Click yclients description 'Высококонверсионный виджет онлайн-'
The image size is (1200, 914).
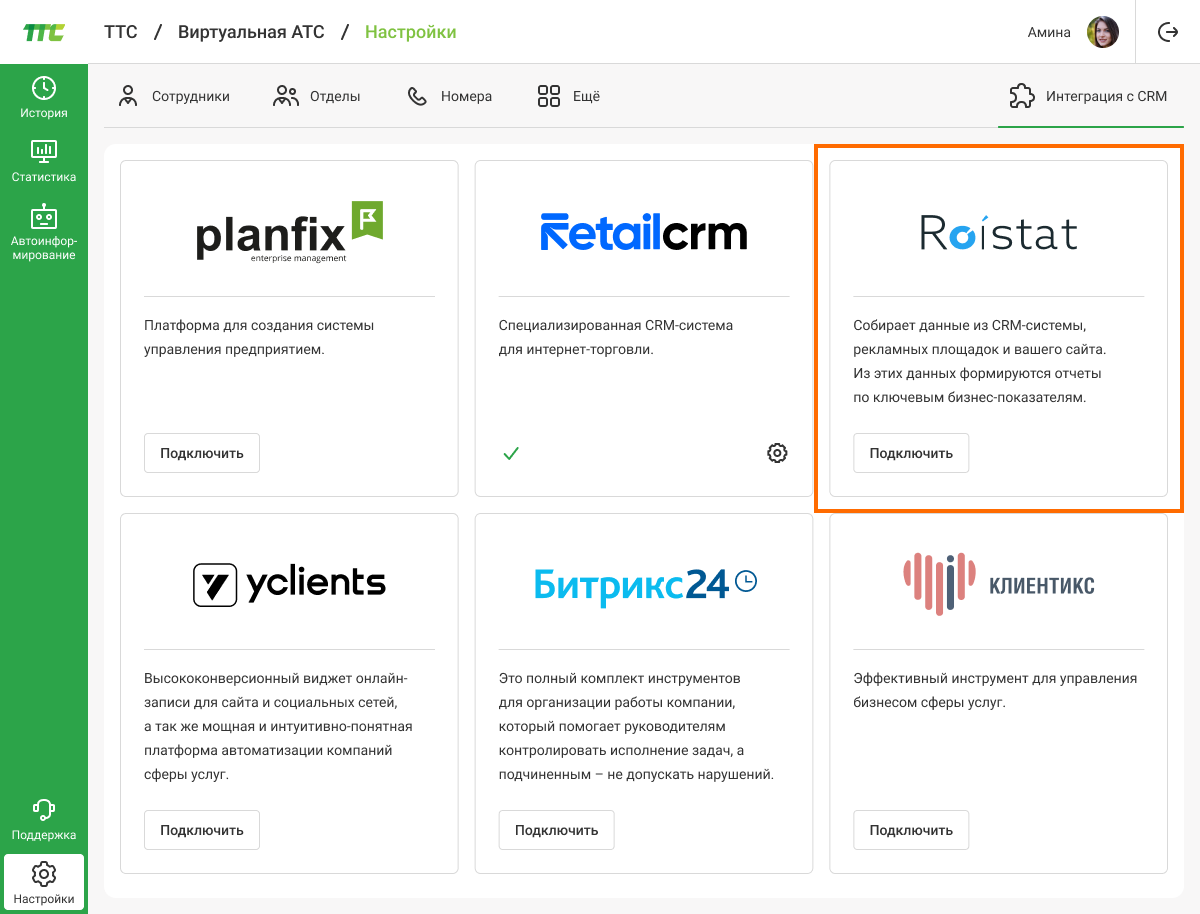[x=276, y=678]
